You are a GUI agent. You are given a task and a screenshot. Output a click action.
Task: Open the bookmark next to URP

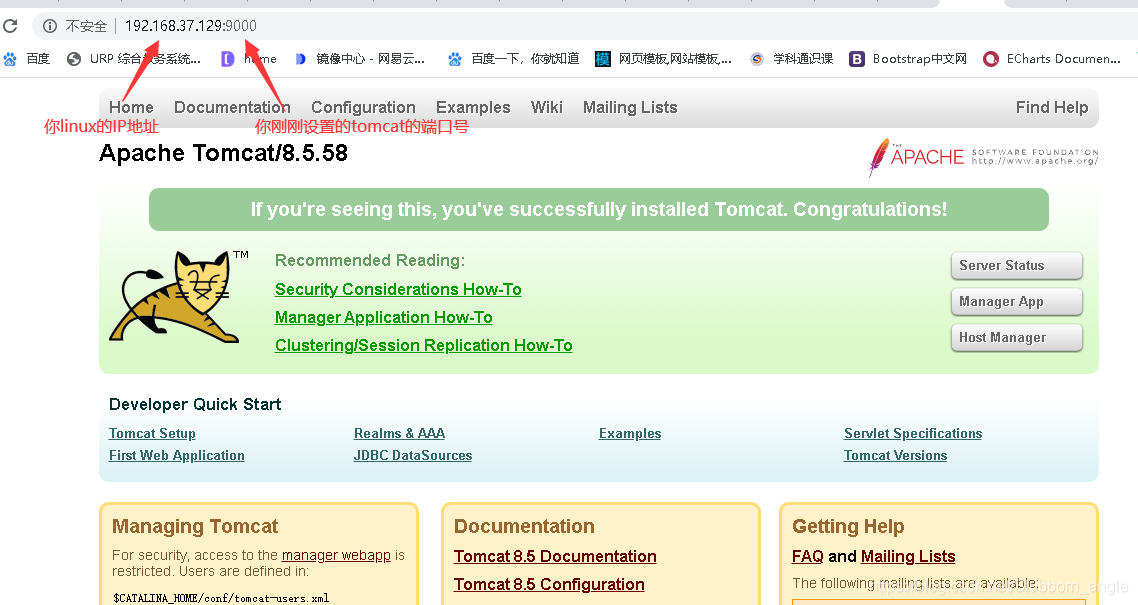[x=249, y=59]
